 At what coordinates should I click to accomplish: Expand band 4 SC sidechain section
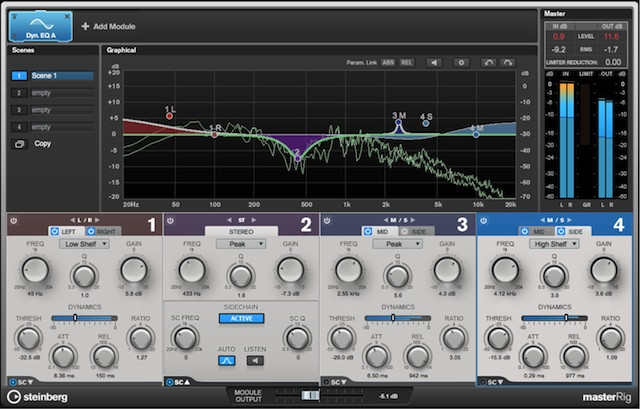491,382
